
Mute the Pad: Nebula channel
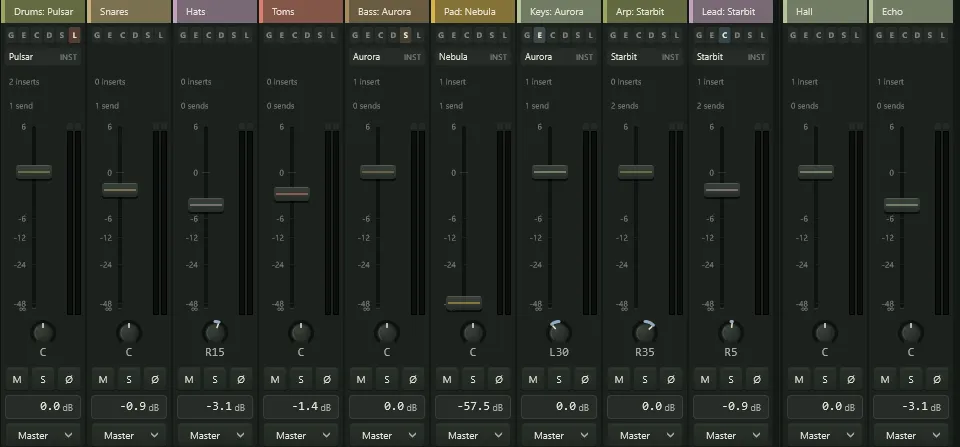447,380
